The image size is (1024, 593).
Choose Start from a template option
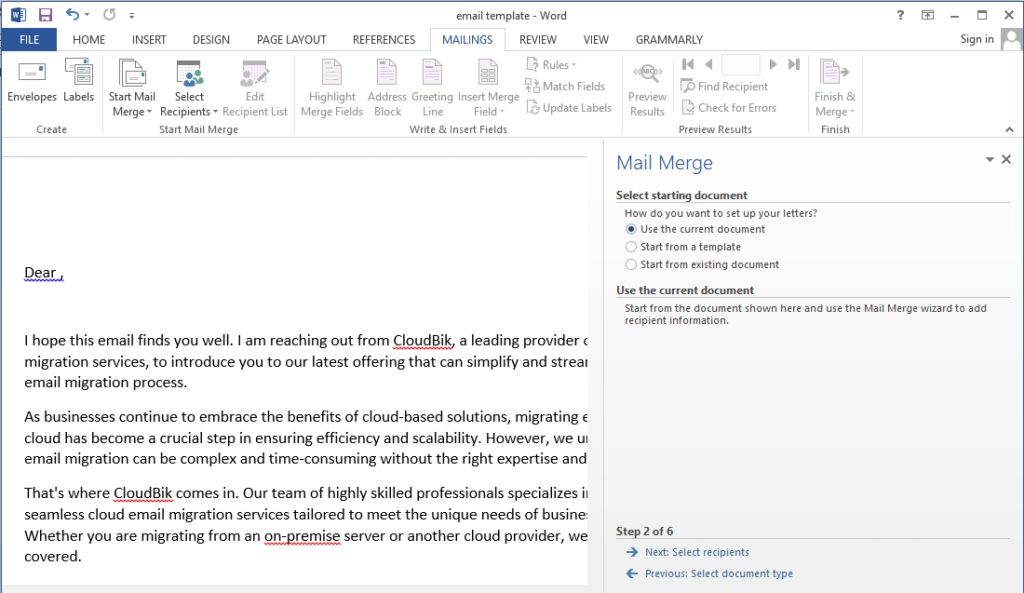[x=631, y=246]
